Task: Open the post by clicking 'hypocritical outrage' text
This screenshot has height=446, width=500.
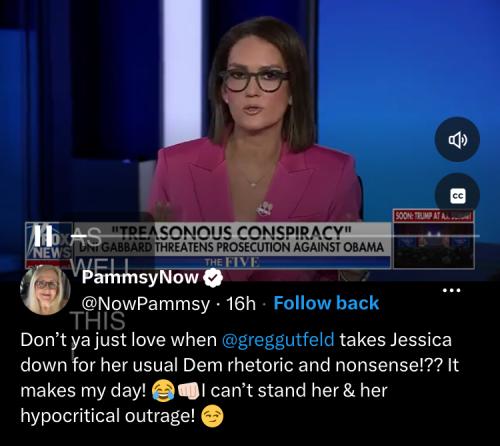Action: click(x=107, y=416)
